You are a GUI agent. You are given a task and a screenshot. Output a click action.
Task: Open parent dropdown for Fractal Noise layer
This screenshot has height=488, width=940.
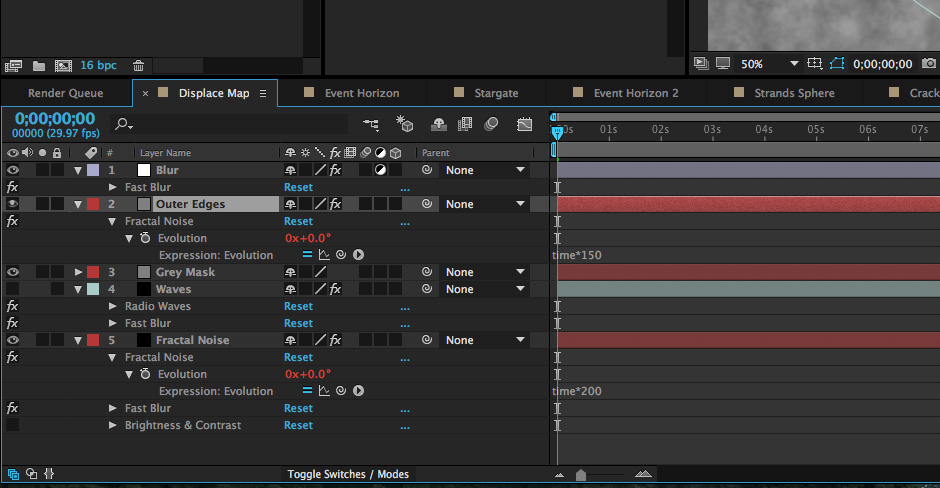click(x=484, y=340)
